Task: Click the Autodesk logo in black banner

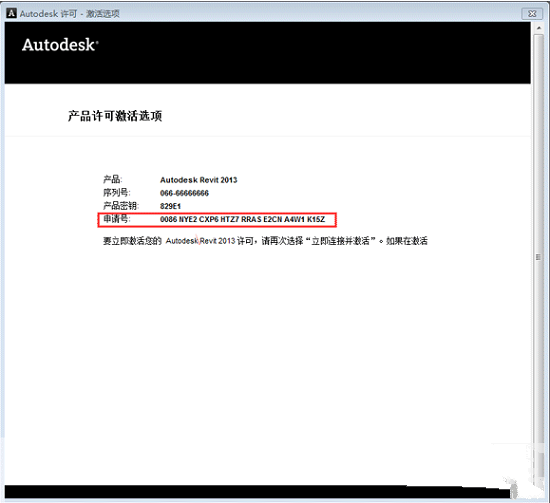Action: click(60, 45)
